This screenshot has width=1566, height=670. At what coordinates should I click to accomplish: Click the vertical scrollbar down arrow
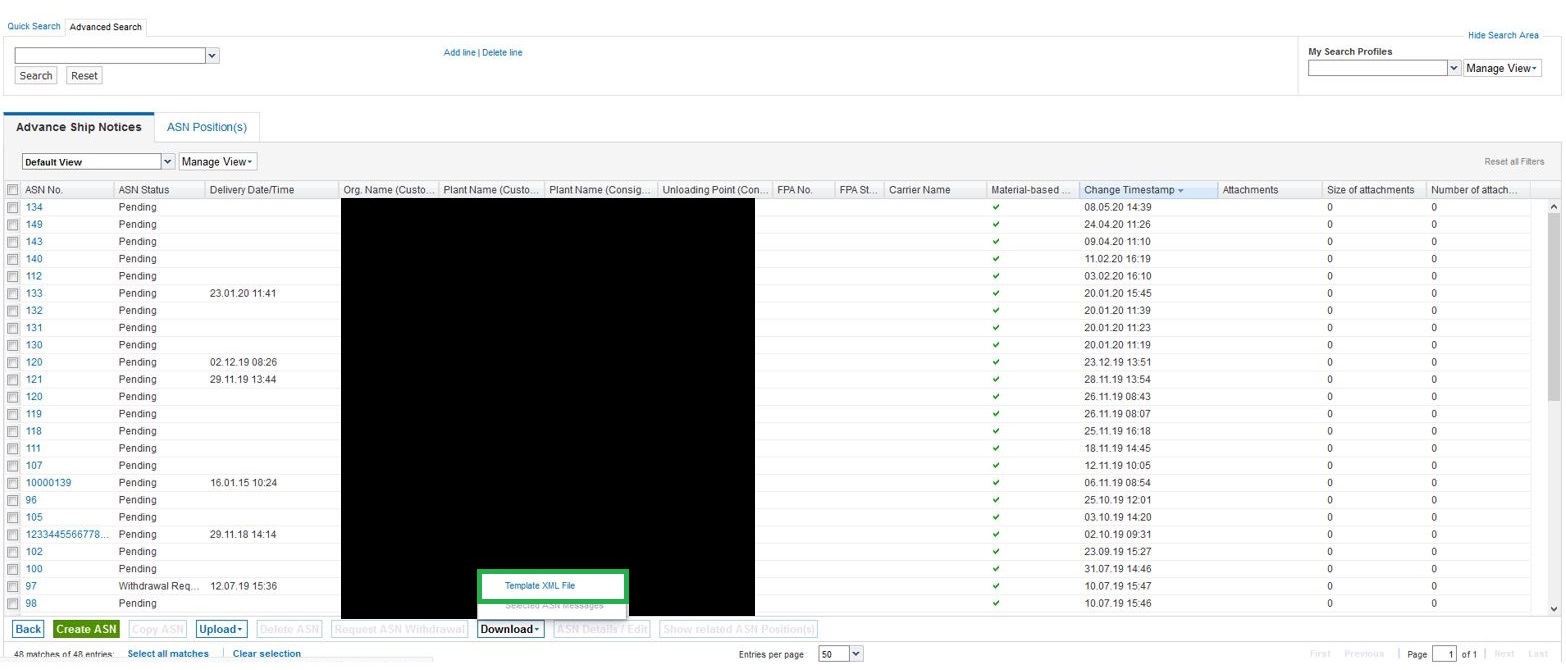click(x=1553, y=608)
